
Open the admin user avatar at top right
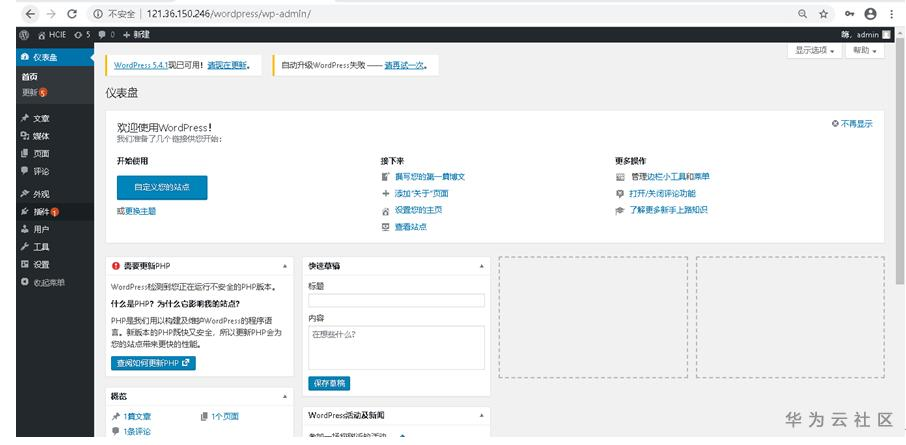[x=886, y=35]
